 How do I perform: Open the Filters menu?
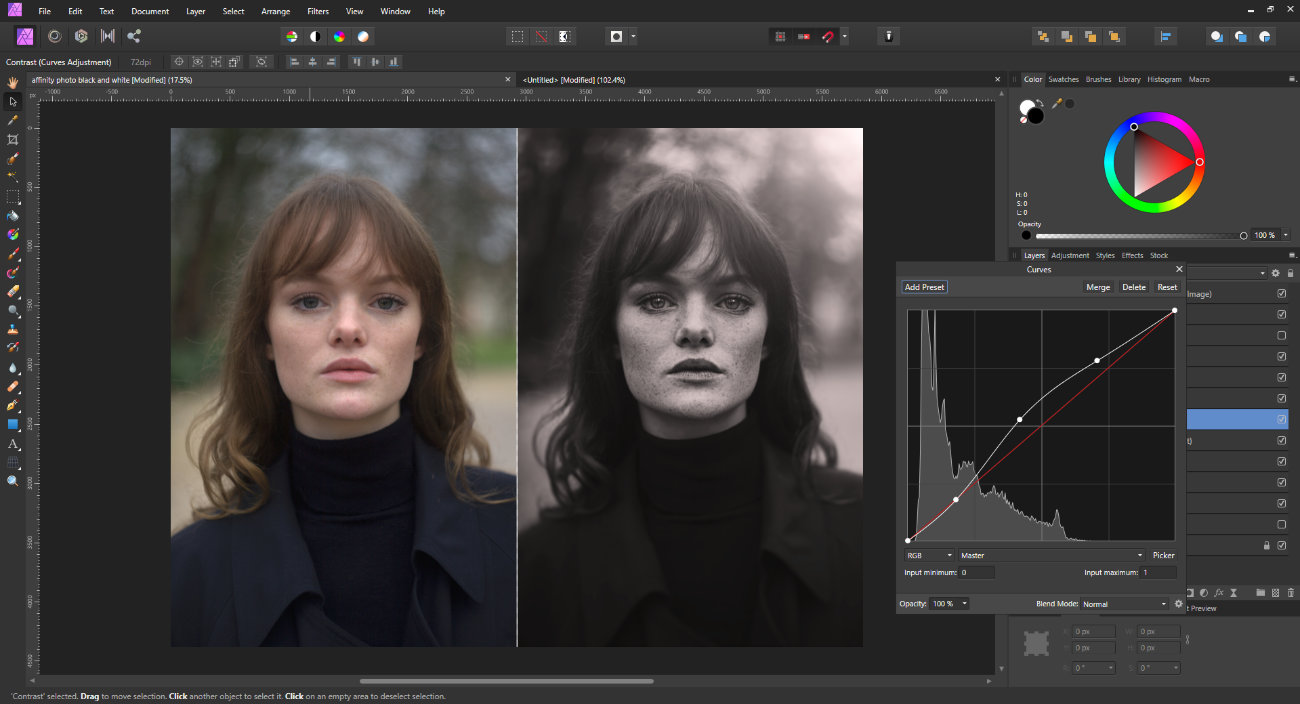point(318,11)
